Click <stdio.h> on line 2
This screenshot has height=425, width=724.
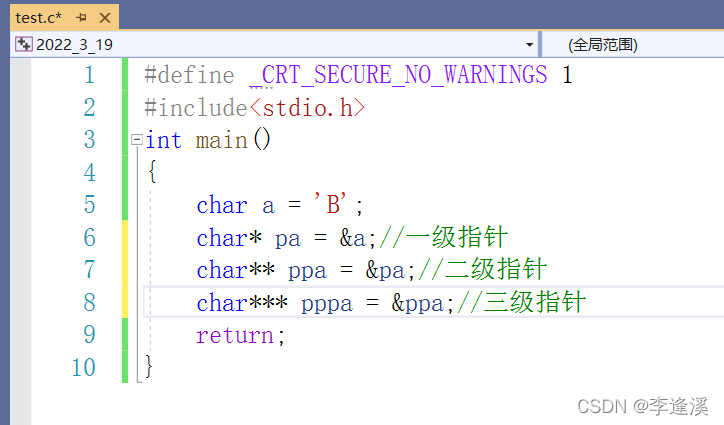coord(308,108)
